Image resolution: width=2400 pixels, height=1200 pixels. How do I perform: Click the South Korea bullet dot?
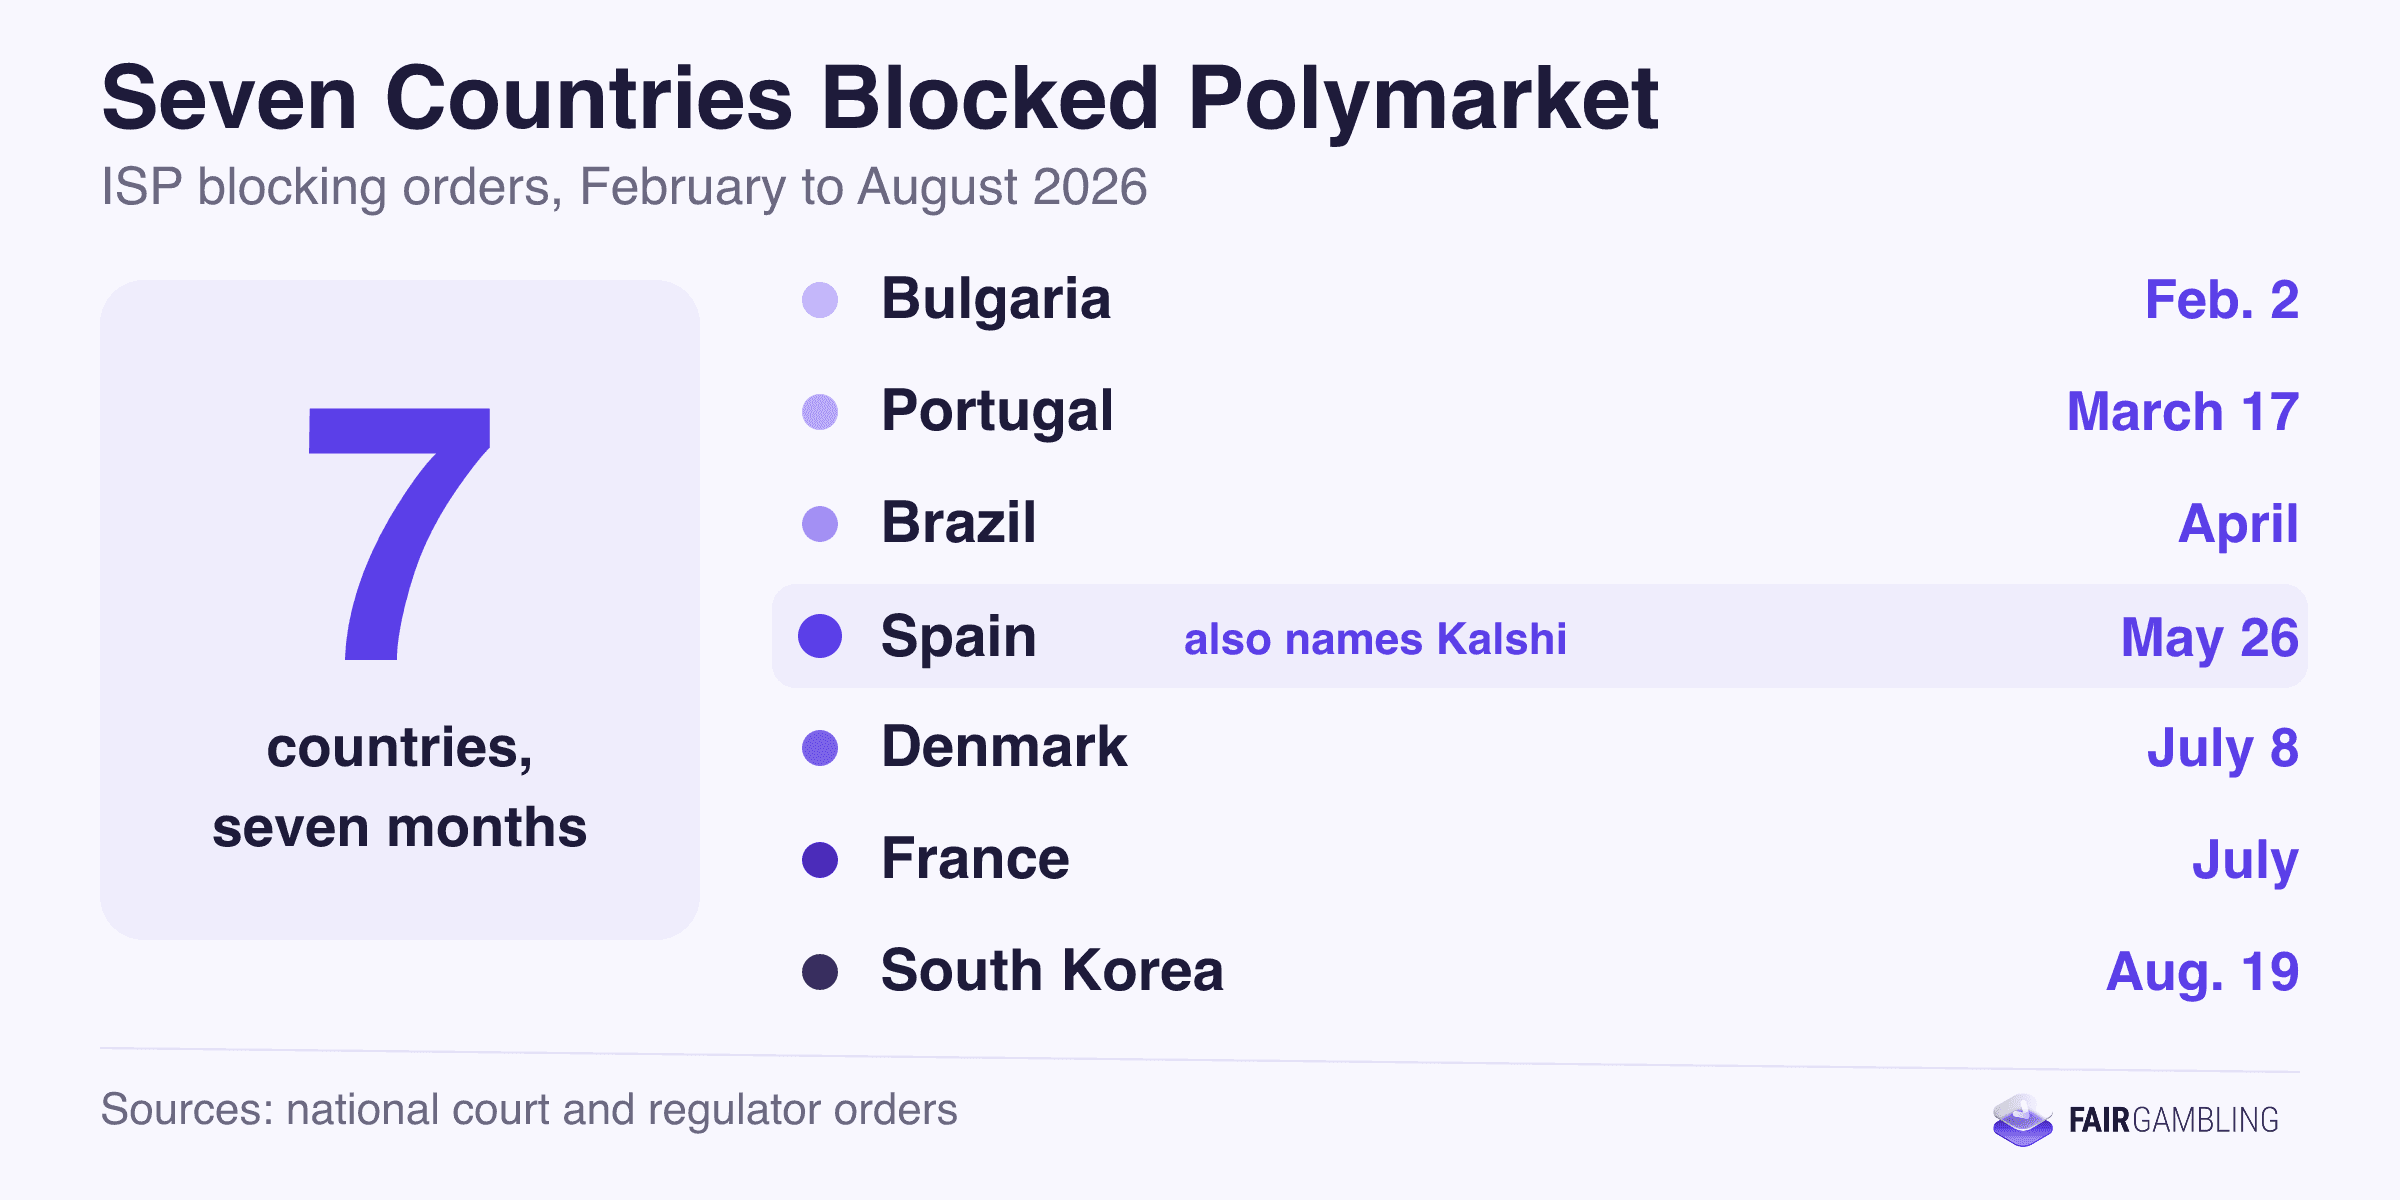point(820,972)
